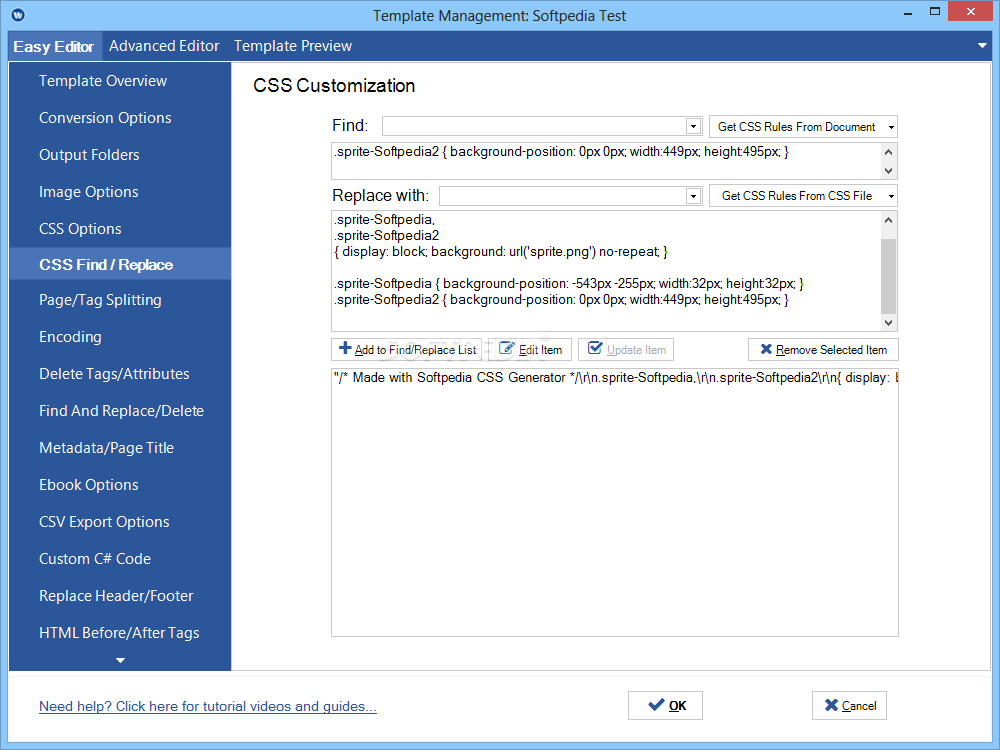
Task: Confirm the dialog with OK
Action: (665, 705)
